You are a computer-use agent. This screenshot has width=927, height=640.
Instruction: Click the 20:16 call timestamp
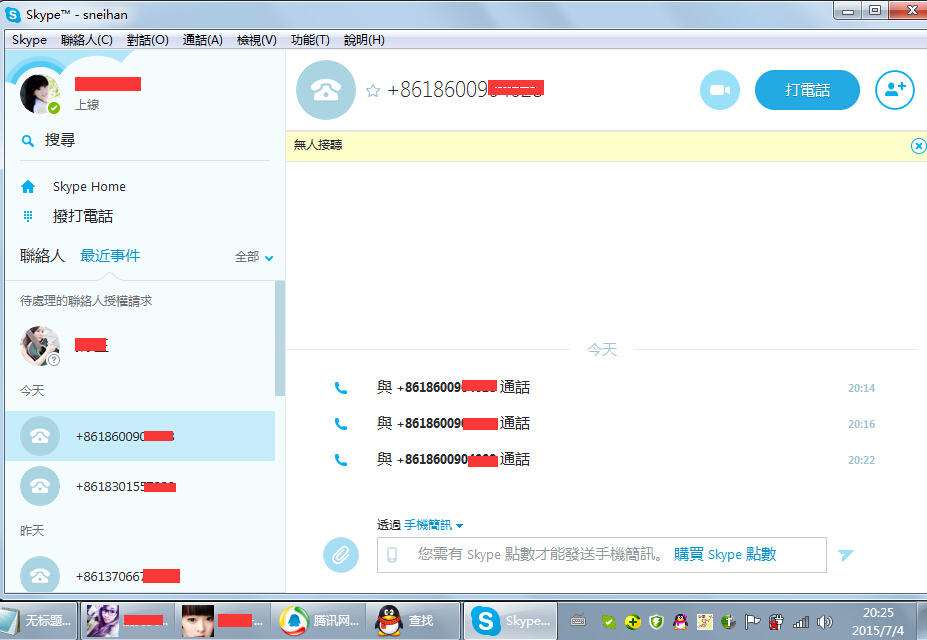point(861,424)
